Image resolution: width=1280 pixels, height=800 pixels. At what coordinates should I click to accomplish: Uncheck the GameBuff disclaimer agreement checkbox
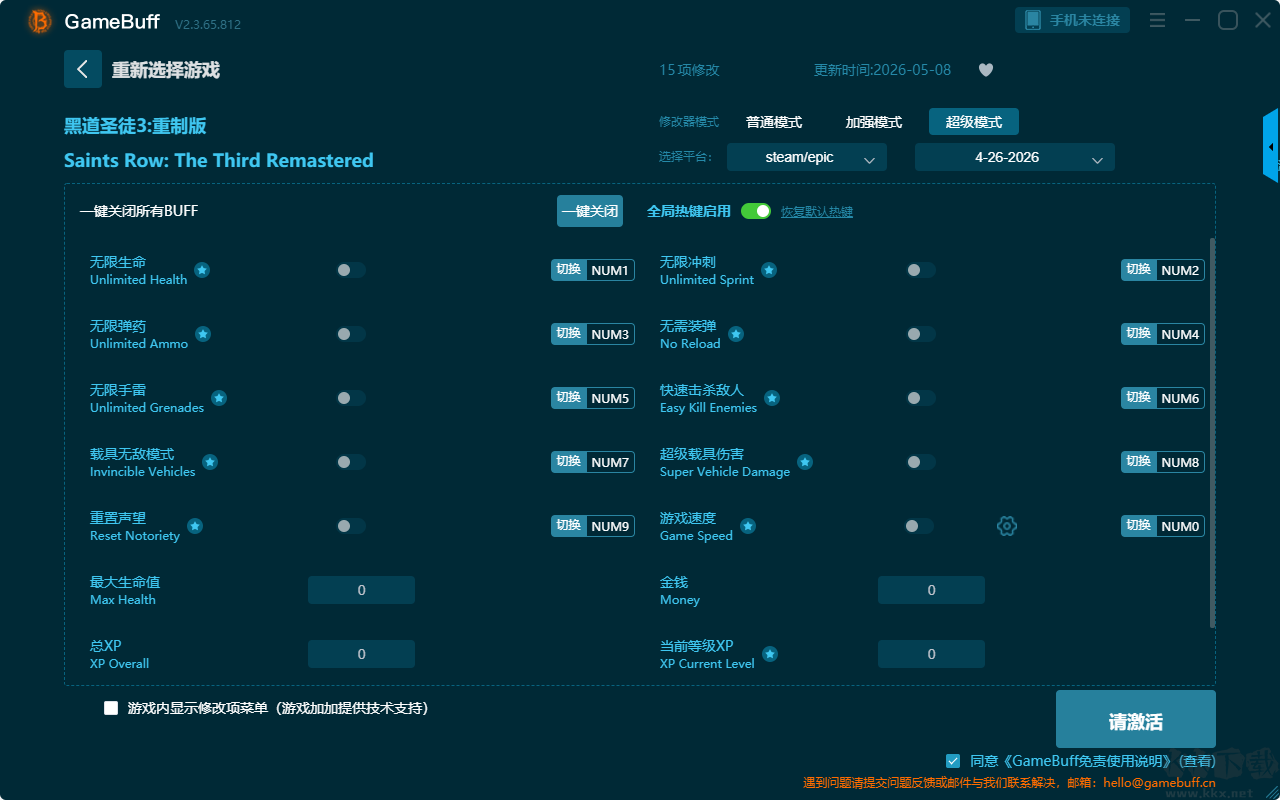coord(953,761)
